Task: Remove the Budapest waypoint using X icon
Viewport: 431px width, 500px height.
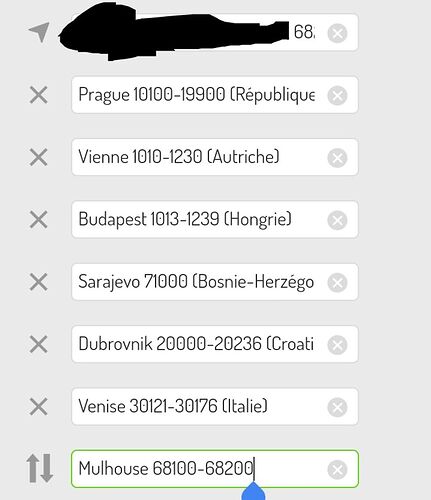Action: (x=39, y=220)
